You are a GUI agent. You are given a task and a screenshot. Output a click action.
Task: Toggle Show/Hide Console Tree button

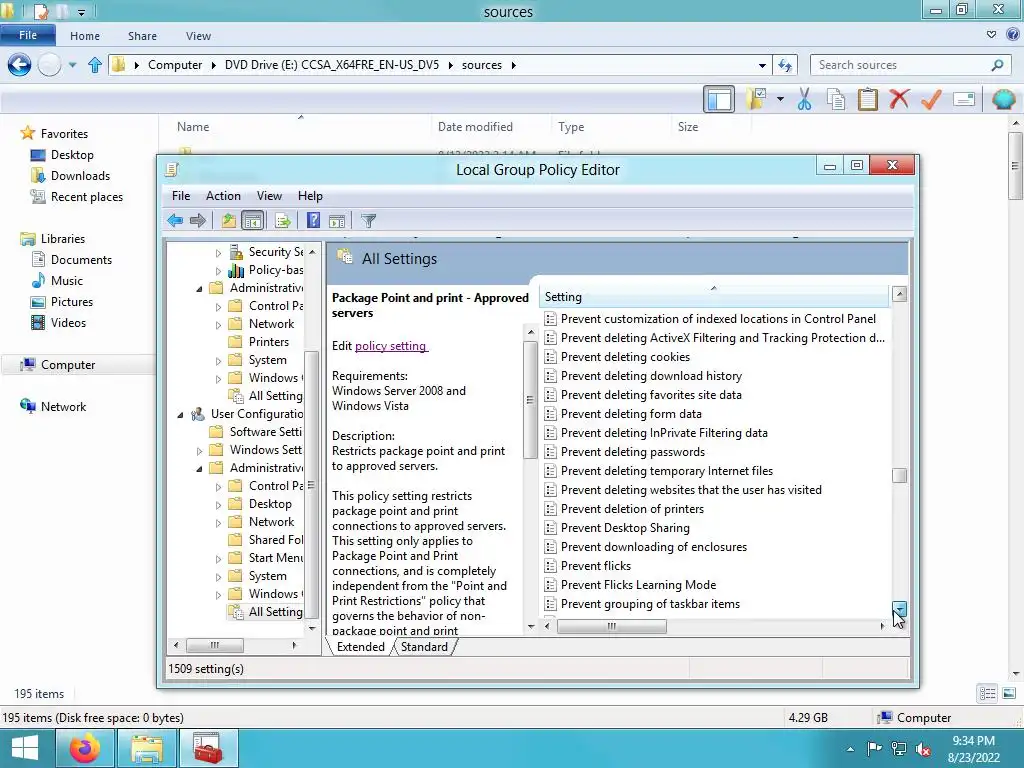[252, 221]
